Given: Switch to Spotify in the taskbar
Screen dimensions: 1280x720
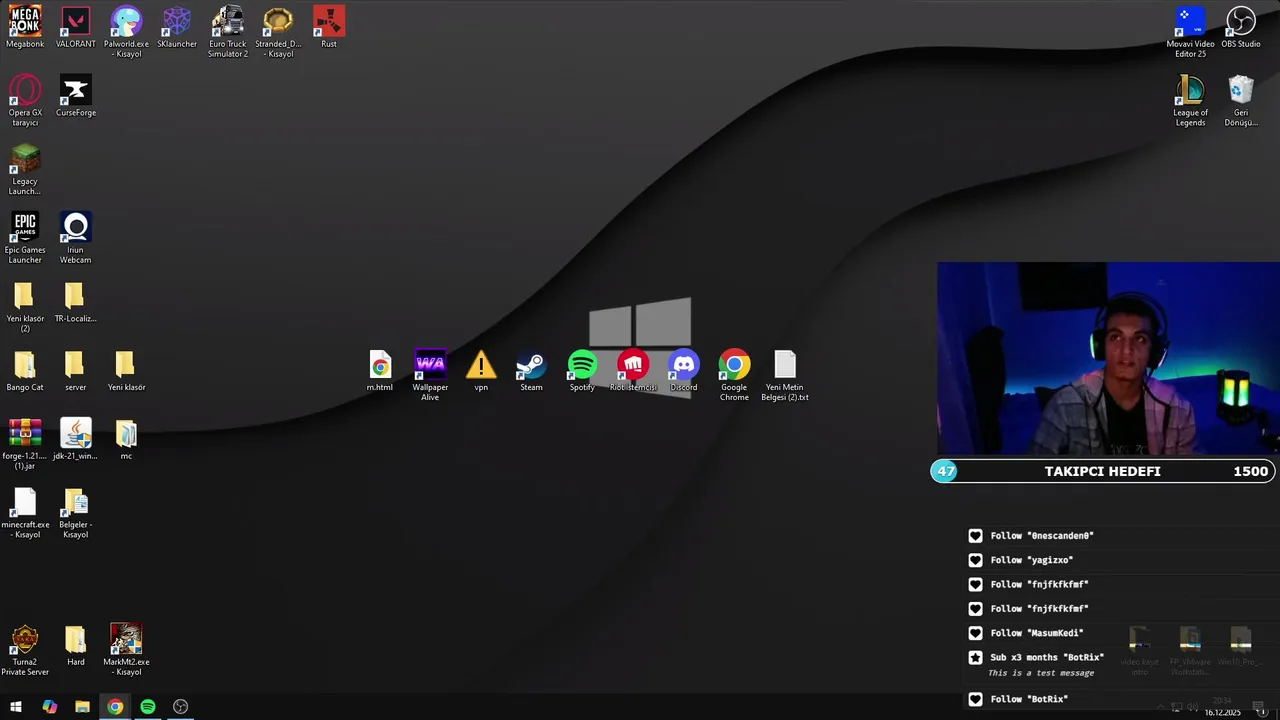Looking at the screenshot, I should pyautogui.click(x=148, y=707).
